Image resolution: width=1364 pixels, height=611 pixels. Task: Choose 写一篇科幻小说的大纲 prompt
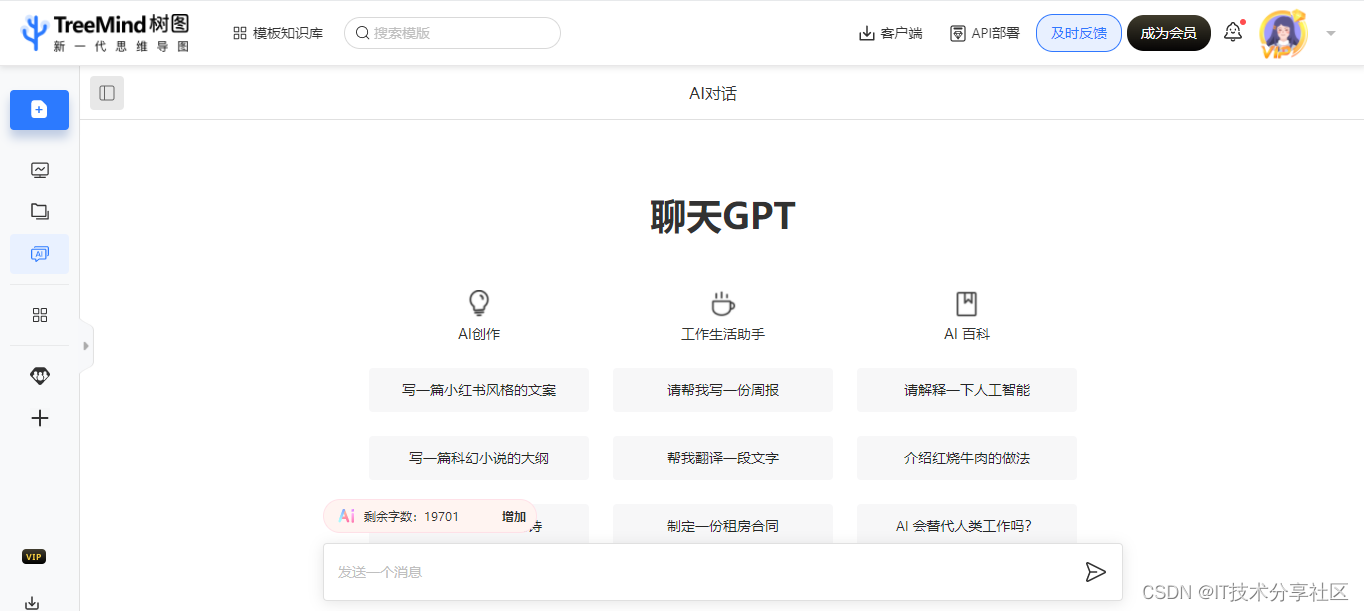pyautogui.click(x=479, y=458)
